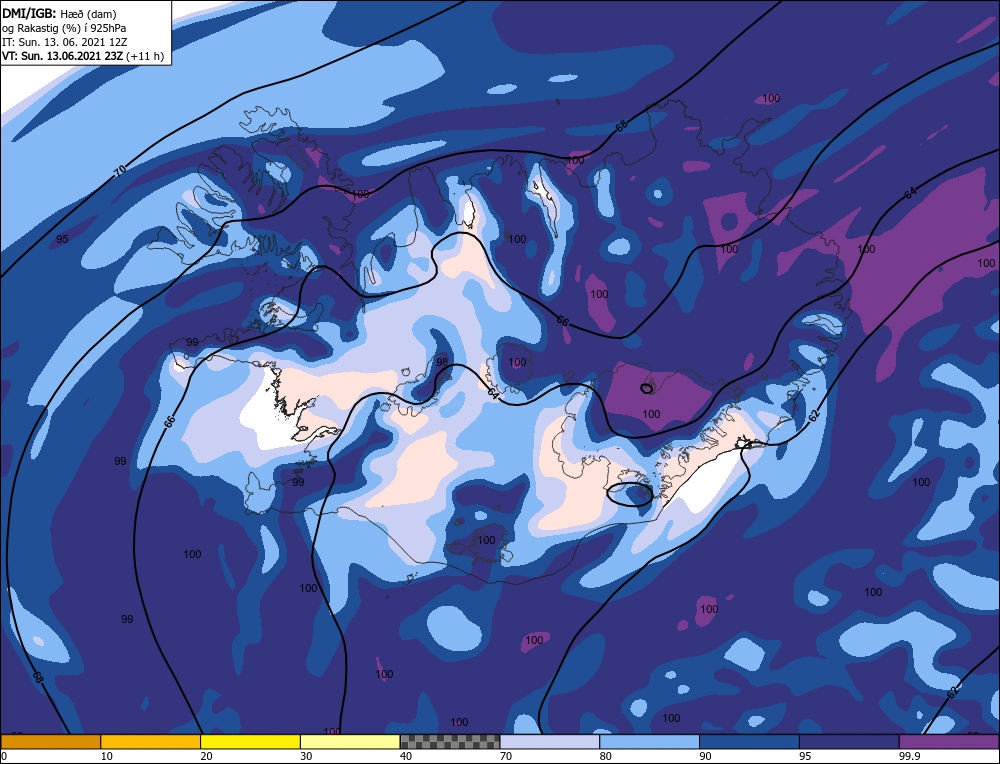Click the '70' height contour label on the map
The image size is (1000, 764).
click(120, 170)
